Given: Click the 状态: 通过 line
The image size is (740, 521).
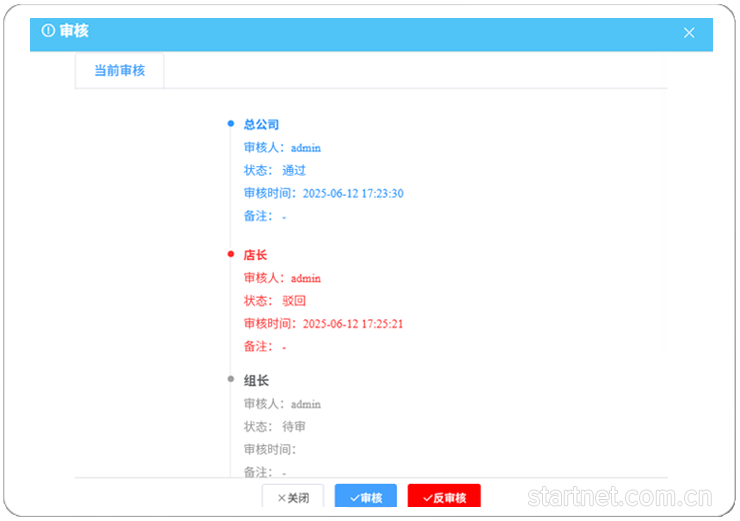Looking at the screenshot, I should click(x=275, y=170).
